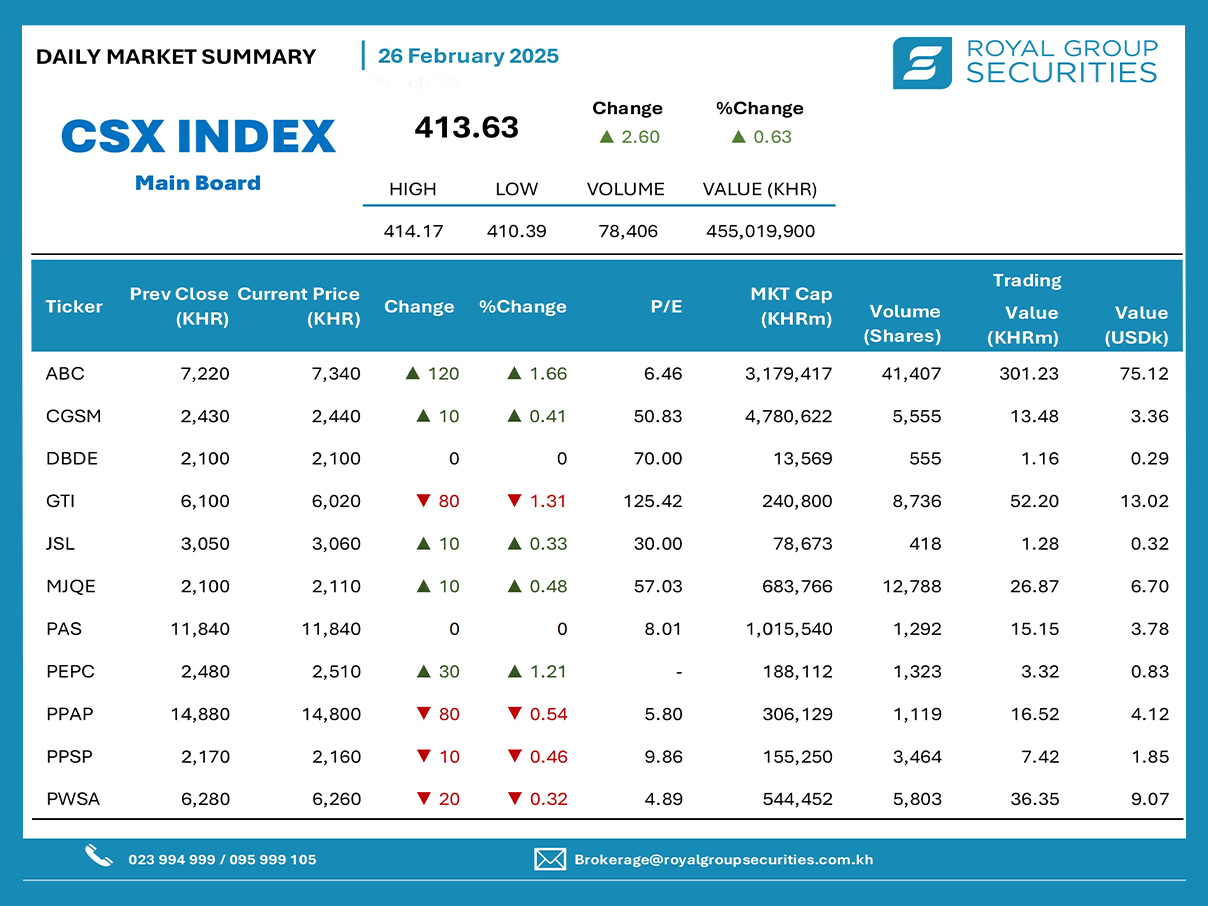This screenshot has width=1208, height=906.
Task: Select the date 26 February 2025
Action: click(468, 56)
